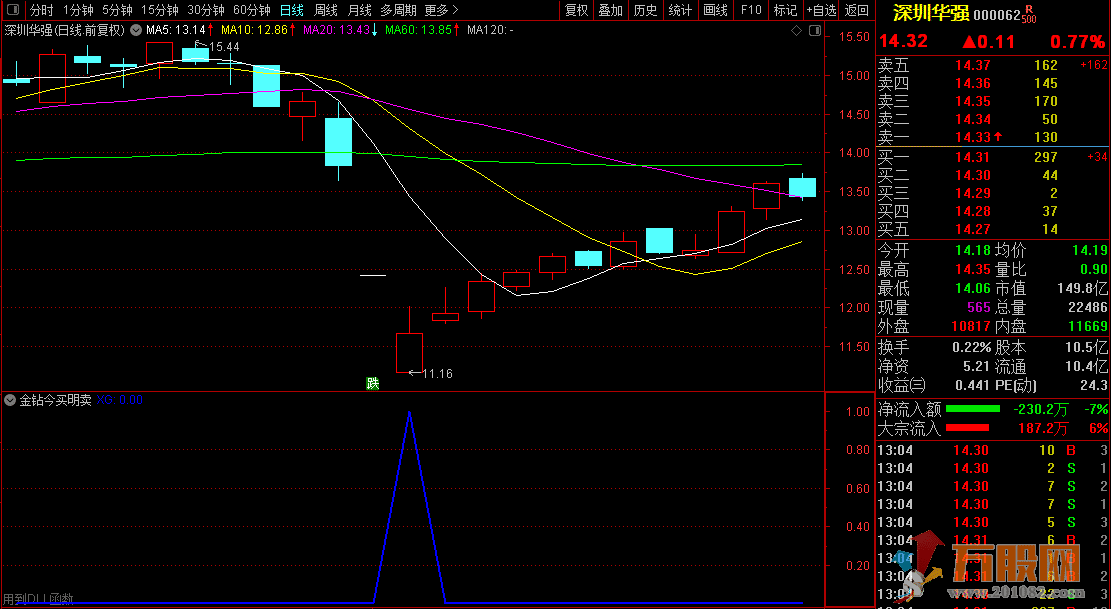The width and height of the screenshot is (1111, 609).
Task: Click the 0.77% change percentage
Action: point(1078,41)
